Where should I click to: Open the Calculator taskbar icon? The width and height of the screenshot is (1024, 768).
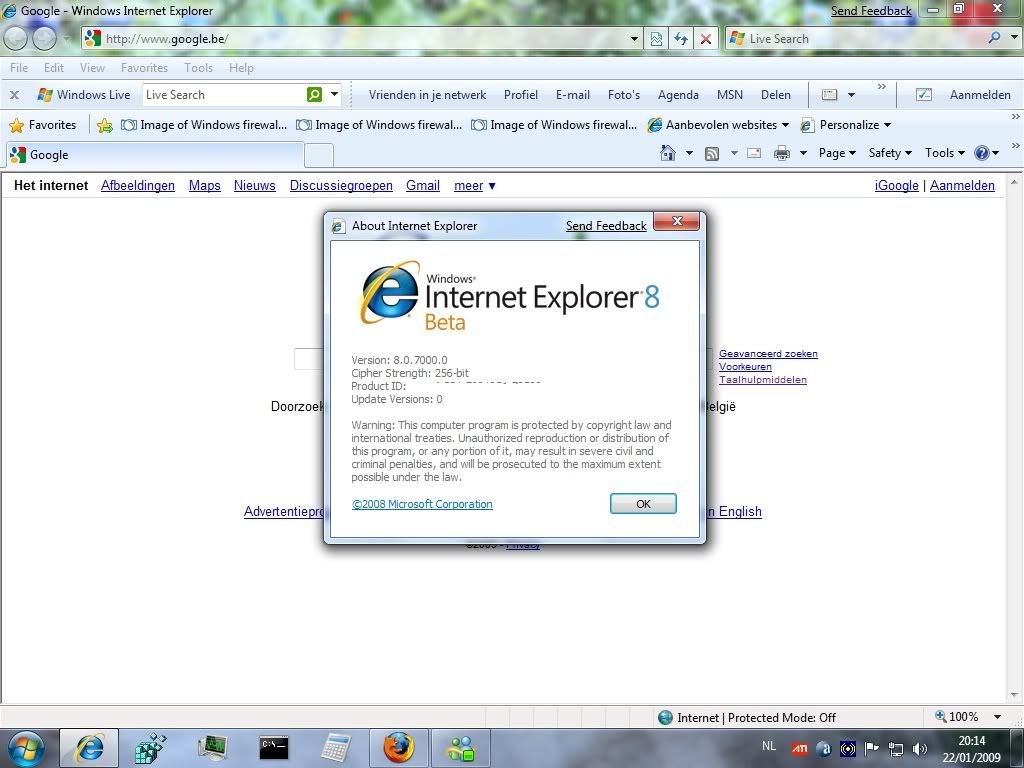coord(336,748)
